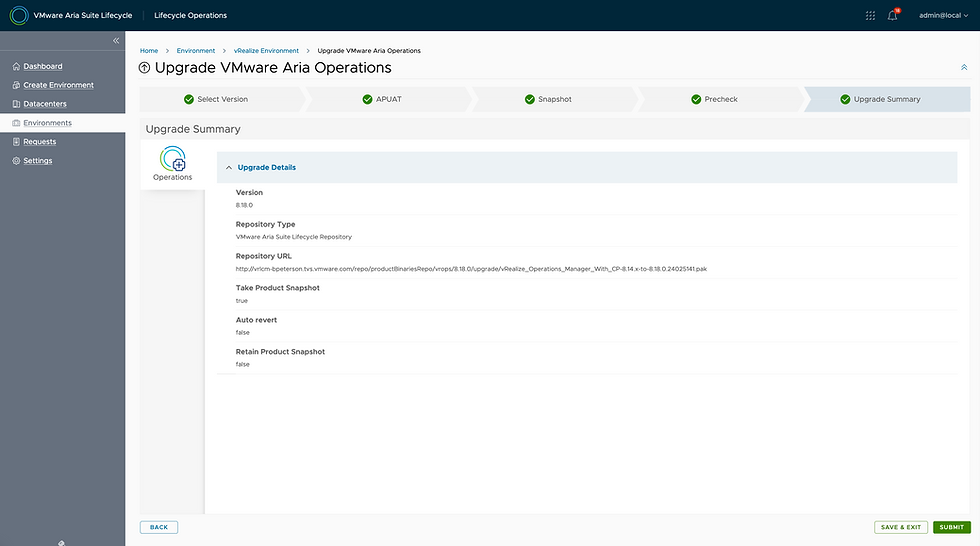Open the admin@local user dropdown
This screenshot has height=546, width=980.
tap(943, 16)
